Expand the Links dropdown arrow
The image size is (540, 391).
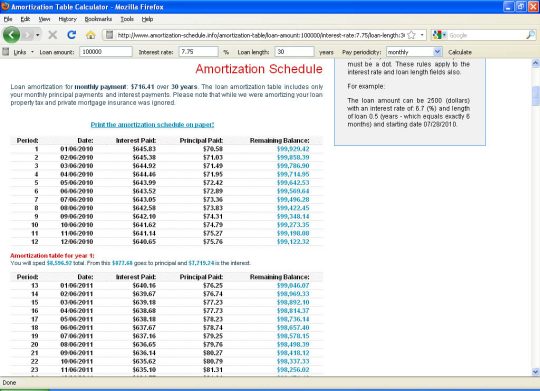click(x=32, y=52)
